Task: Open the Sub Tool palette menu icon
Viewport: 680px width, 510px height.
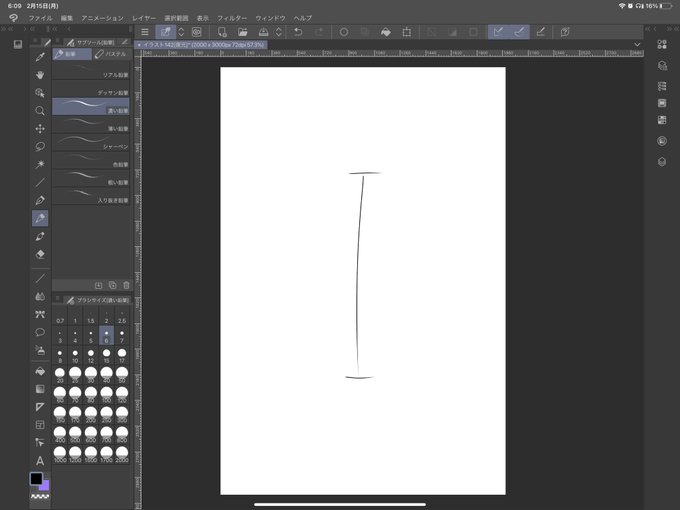Action: click(x=57, y=41)
